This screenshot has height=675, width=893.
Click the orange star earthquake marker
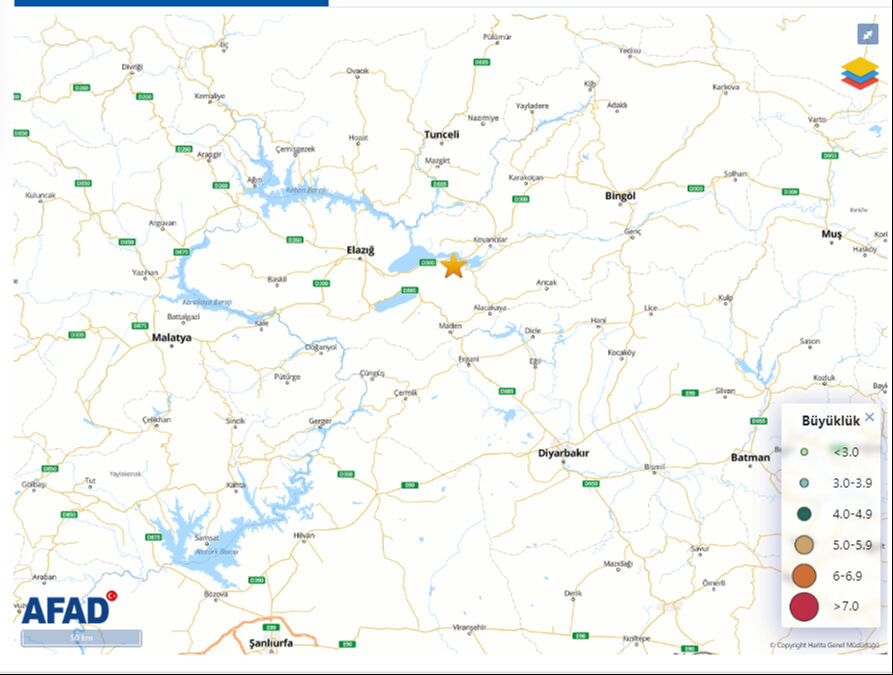454,266
